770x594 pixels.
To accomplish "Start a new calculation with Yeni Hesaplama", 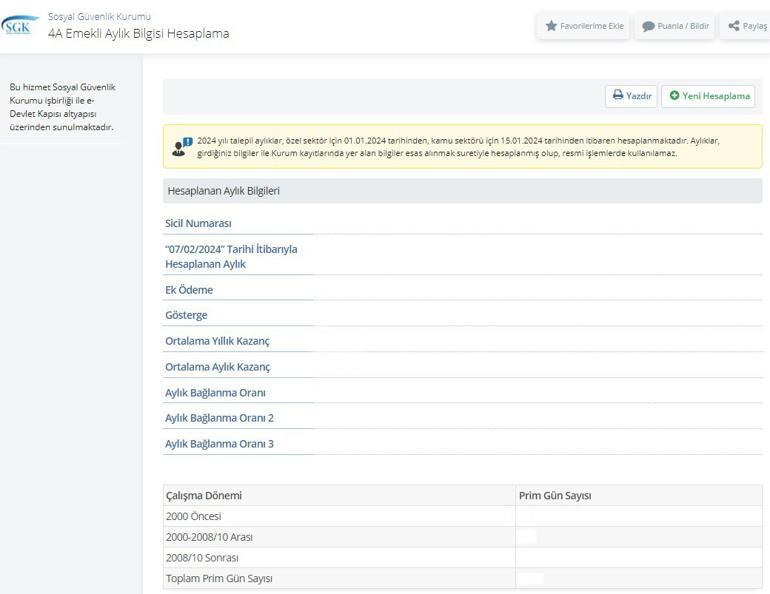I will point(708,96).
